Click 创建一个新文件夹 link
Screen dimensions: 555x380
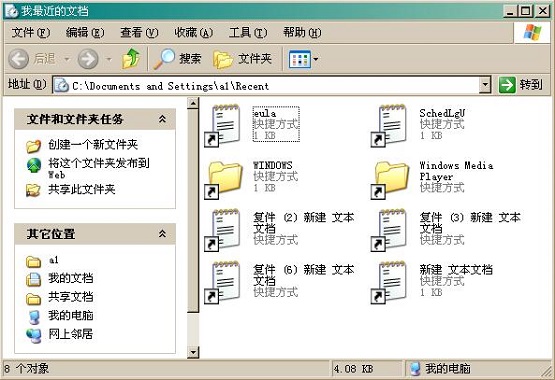pos(93,144)
